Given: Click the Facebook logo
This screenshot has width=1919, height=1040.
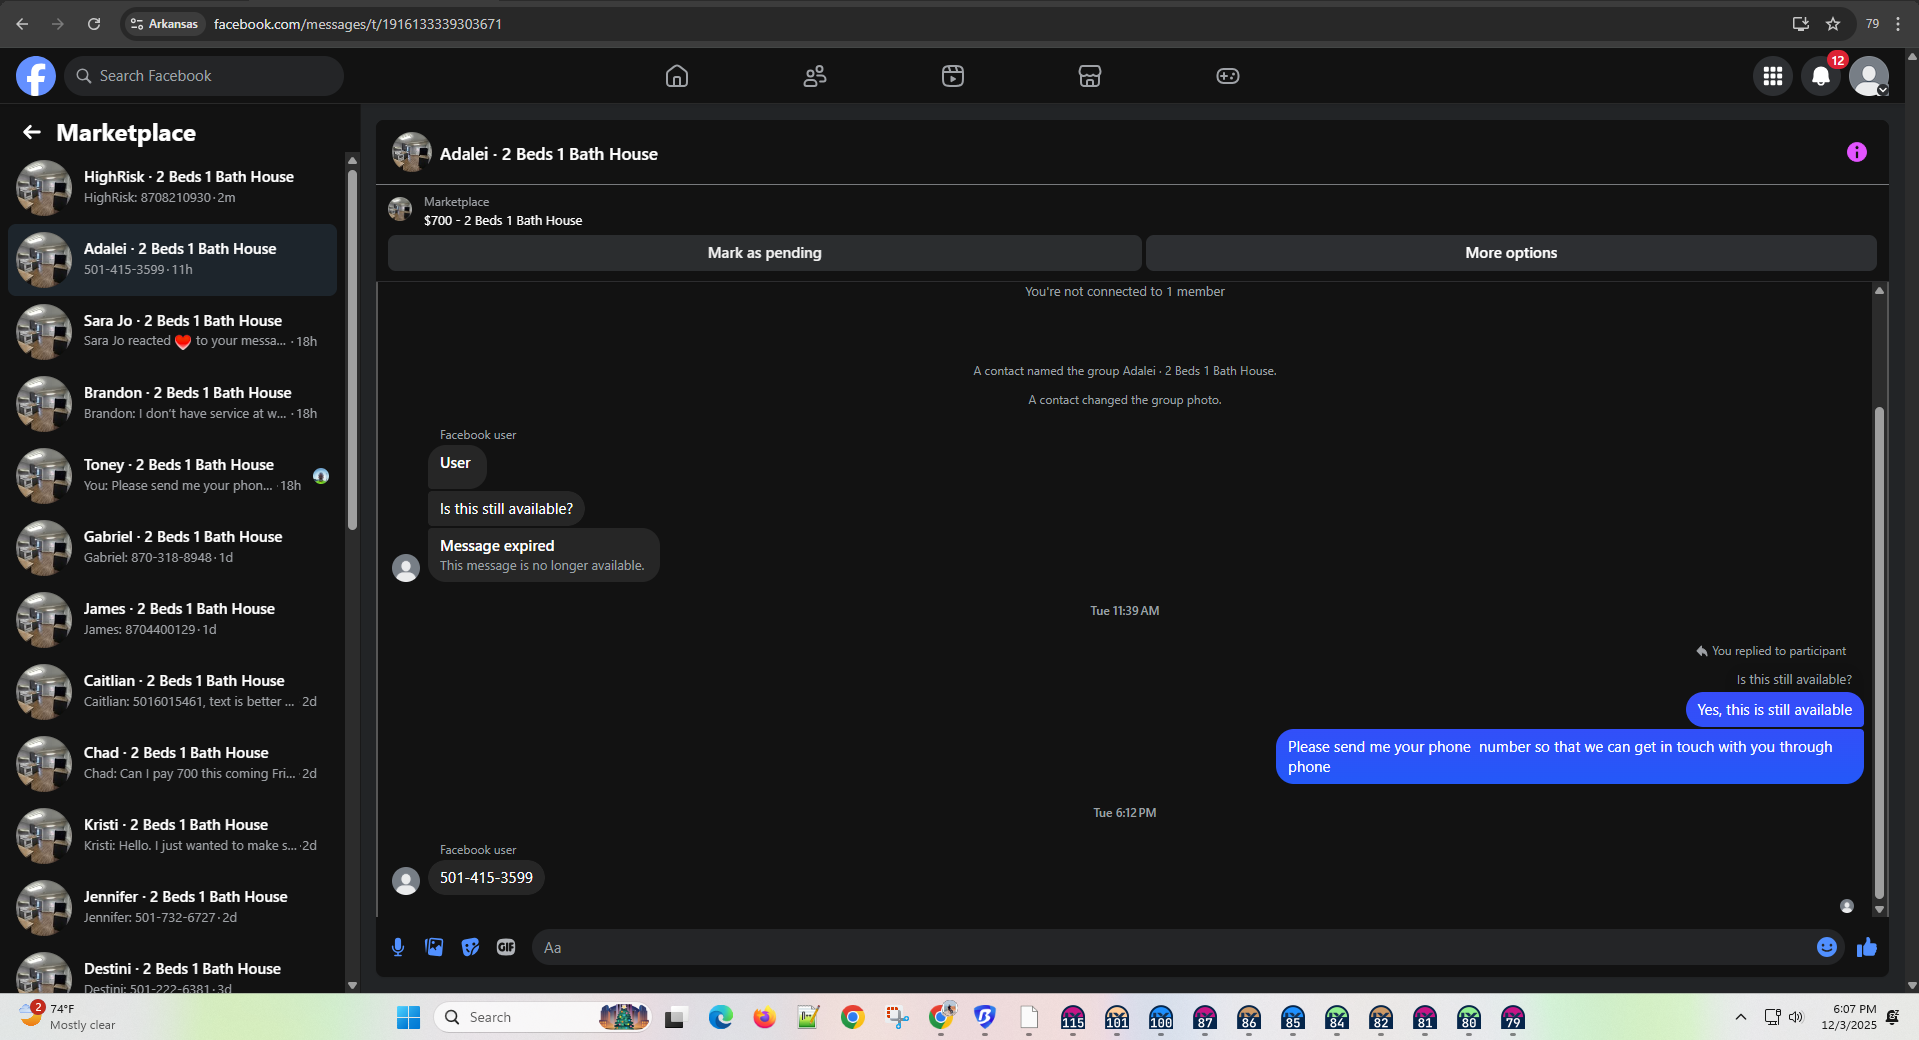Looking at the screenshot, I should 36,76.
